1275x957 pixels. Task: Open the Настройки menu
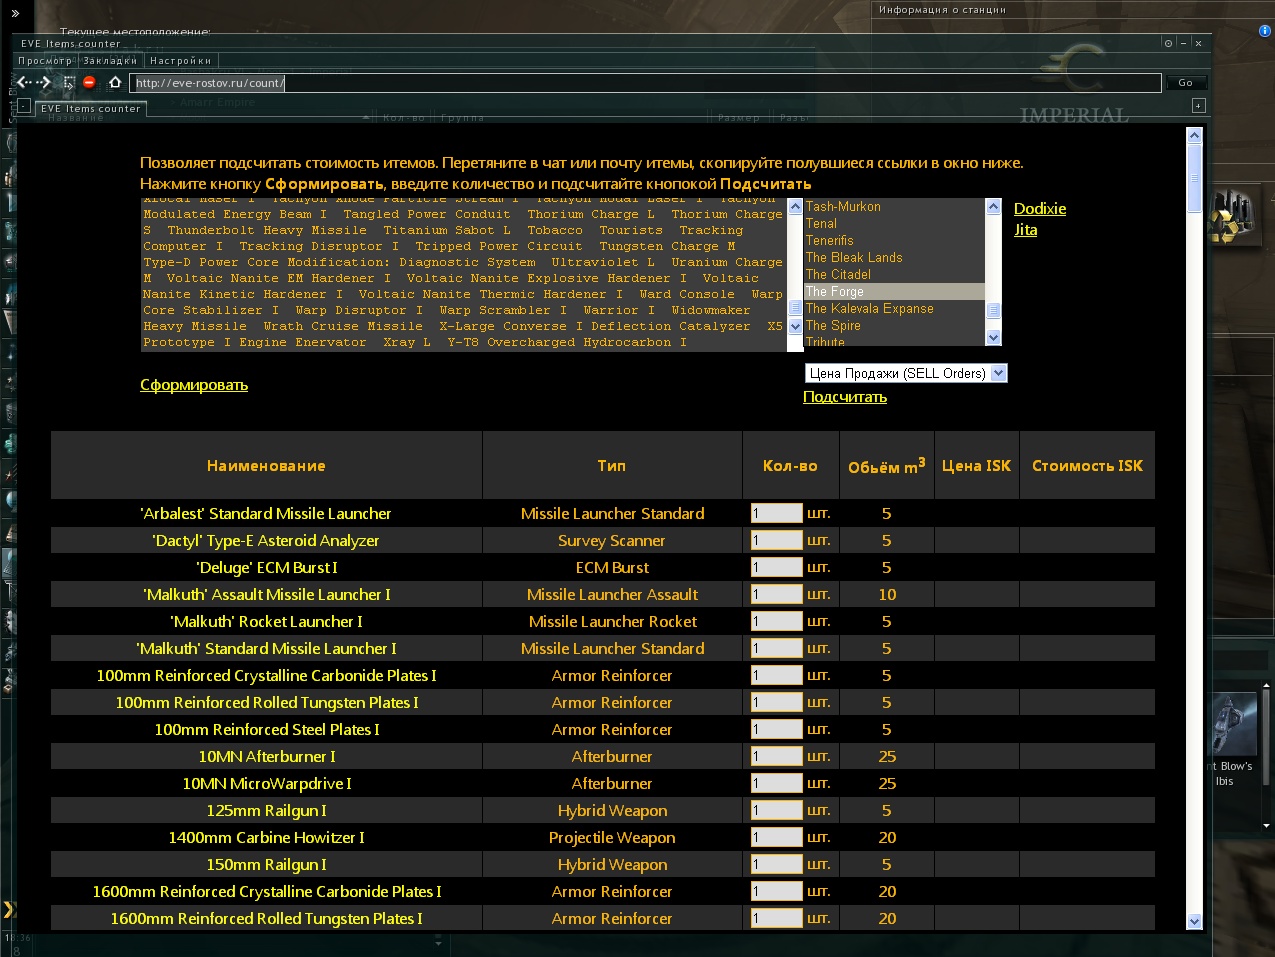coord(181,61)
